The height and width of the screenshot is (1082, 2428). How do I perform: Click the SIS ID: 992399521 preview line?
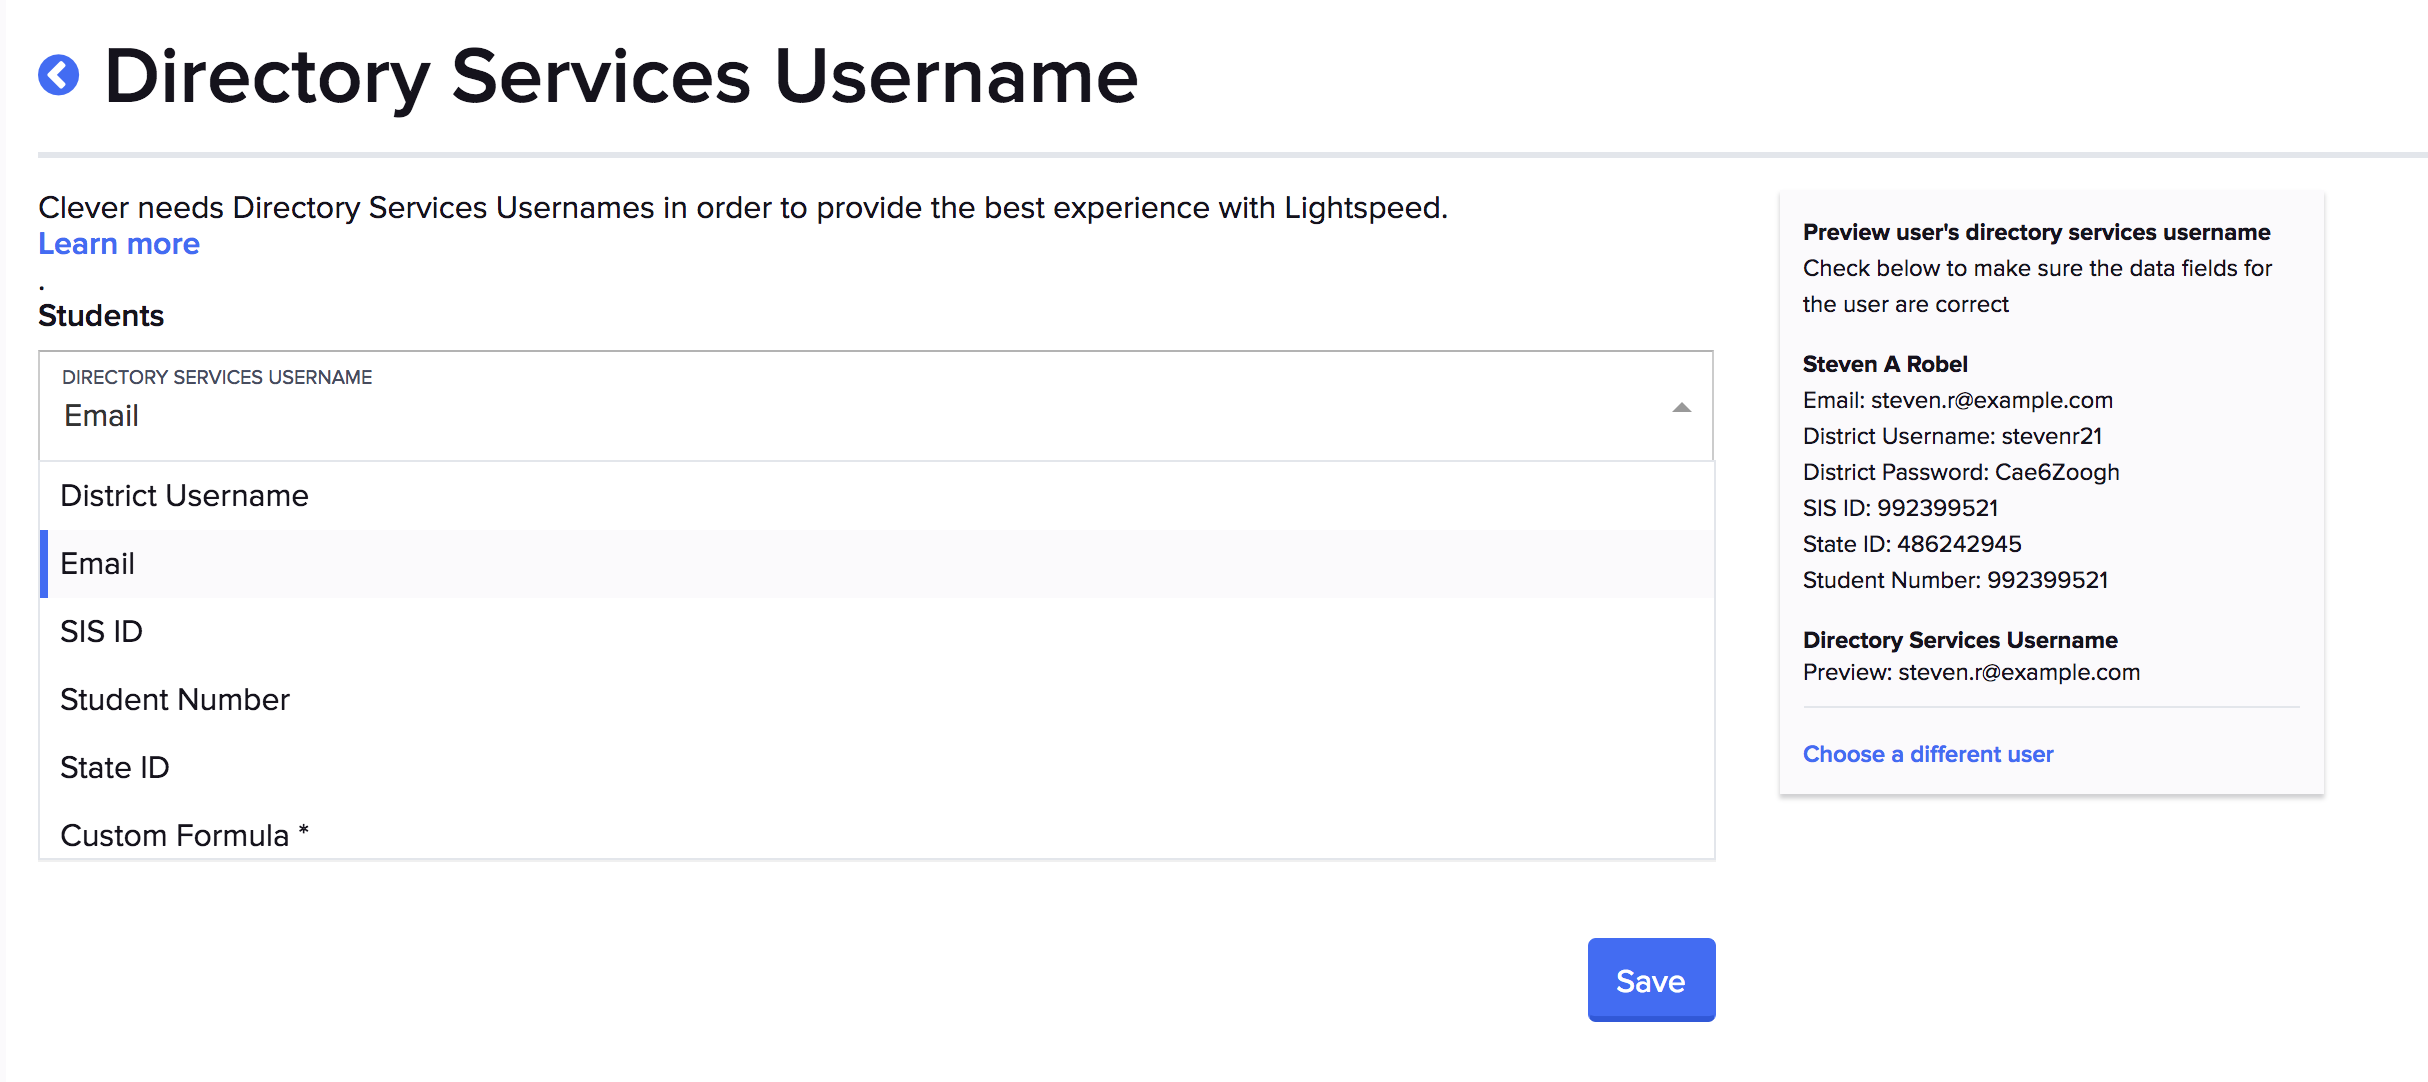tap(1900, 508)
